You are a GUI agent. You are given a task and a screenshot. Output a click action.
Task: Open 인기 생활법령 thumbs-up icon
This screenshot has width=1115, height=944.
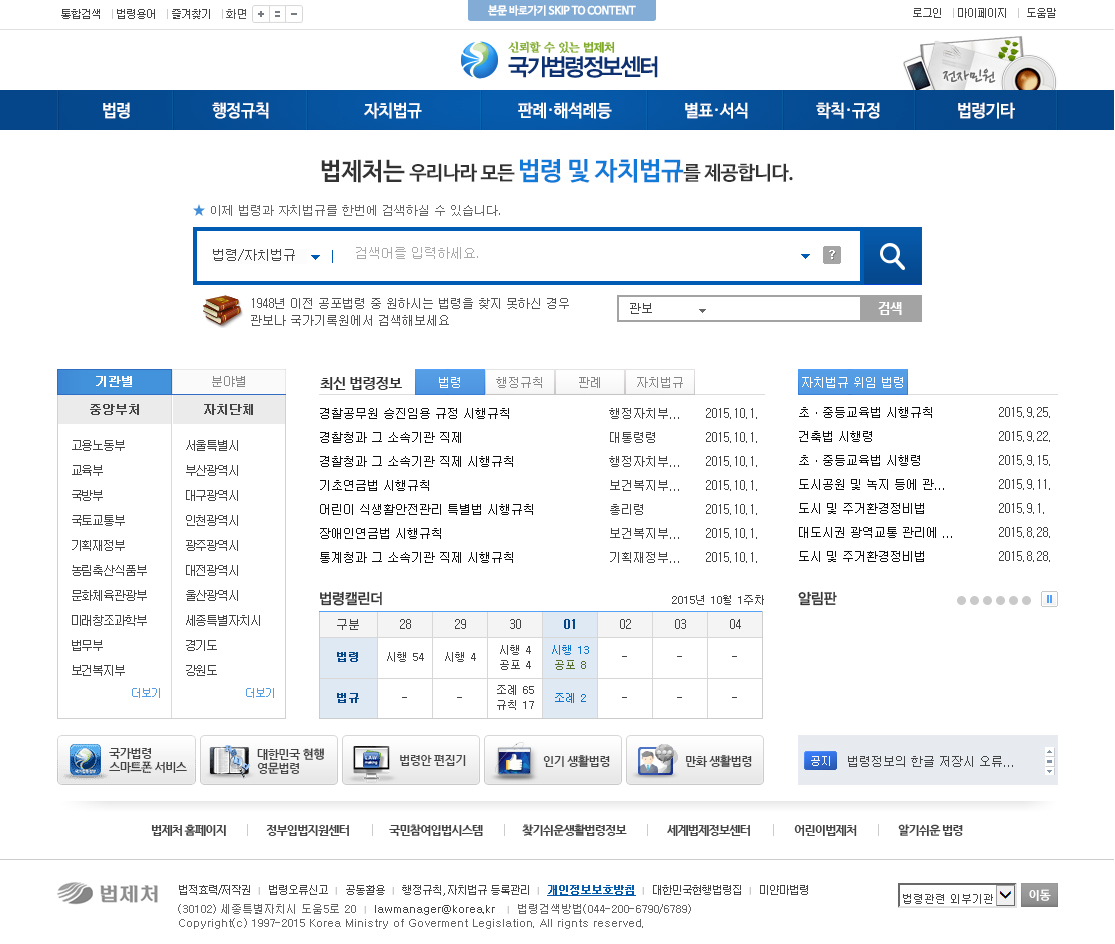pos(553,760)
